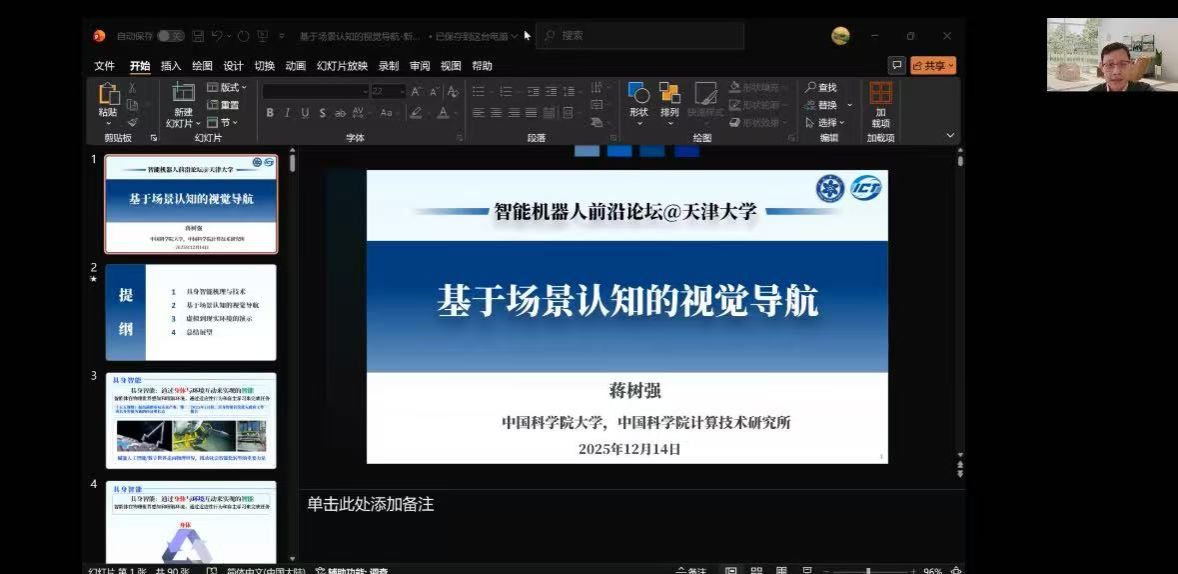Open the comments pane icon
Screen dimensions: 1178x574
tap(897, 65)
